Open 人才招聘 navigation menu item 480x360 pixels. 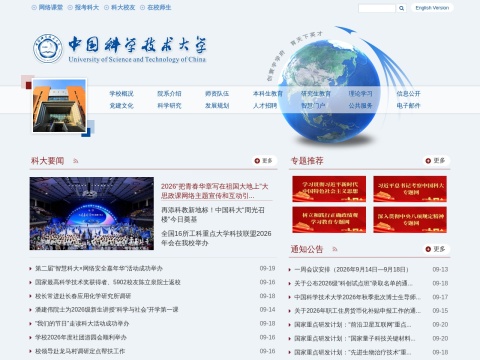pos(265,106)
